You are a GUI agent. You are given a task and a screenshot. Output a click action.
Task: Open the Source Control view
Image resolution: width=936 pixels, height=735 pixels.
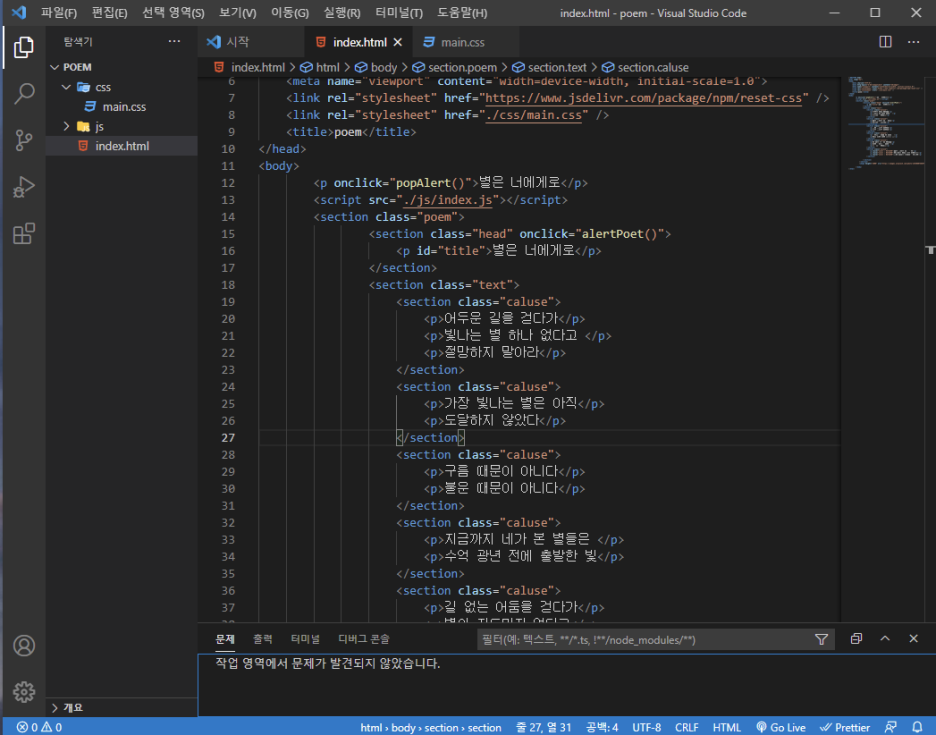coord(24,140)
